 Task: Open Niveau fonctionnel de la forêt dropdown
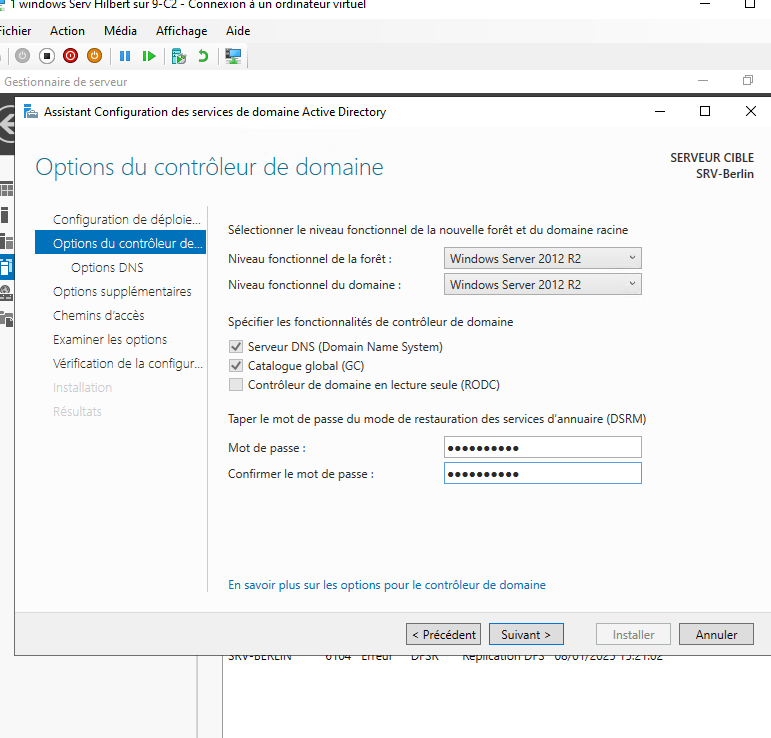point(542,259)
